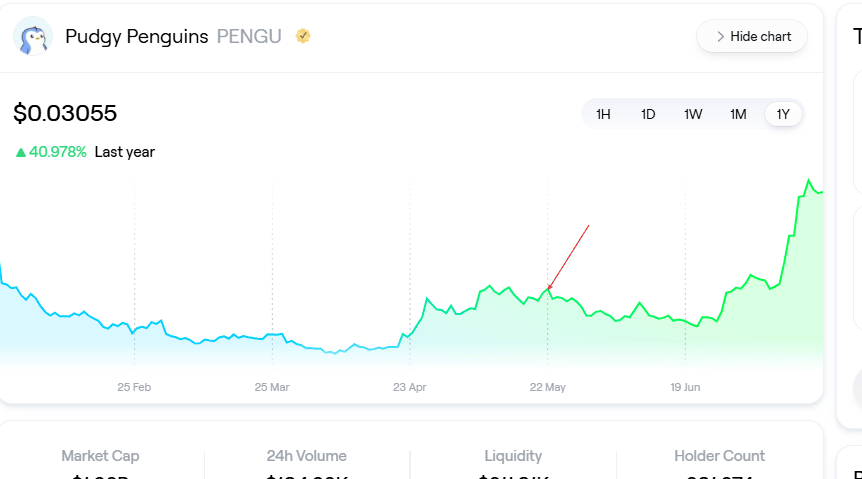The width and height of the screenshot is (862, 479).
Task: Click the 40.978% change percentage
Action: click(x=58, y=152)
